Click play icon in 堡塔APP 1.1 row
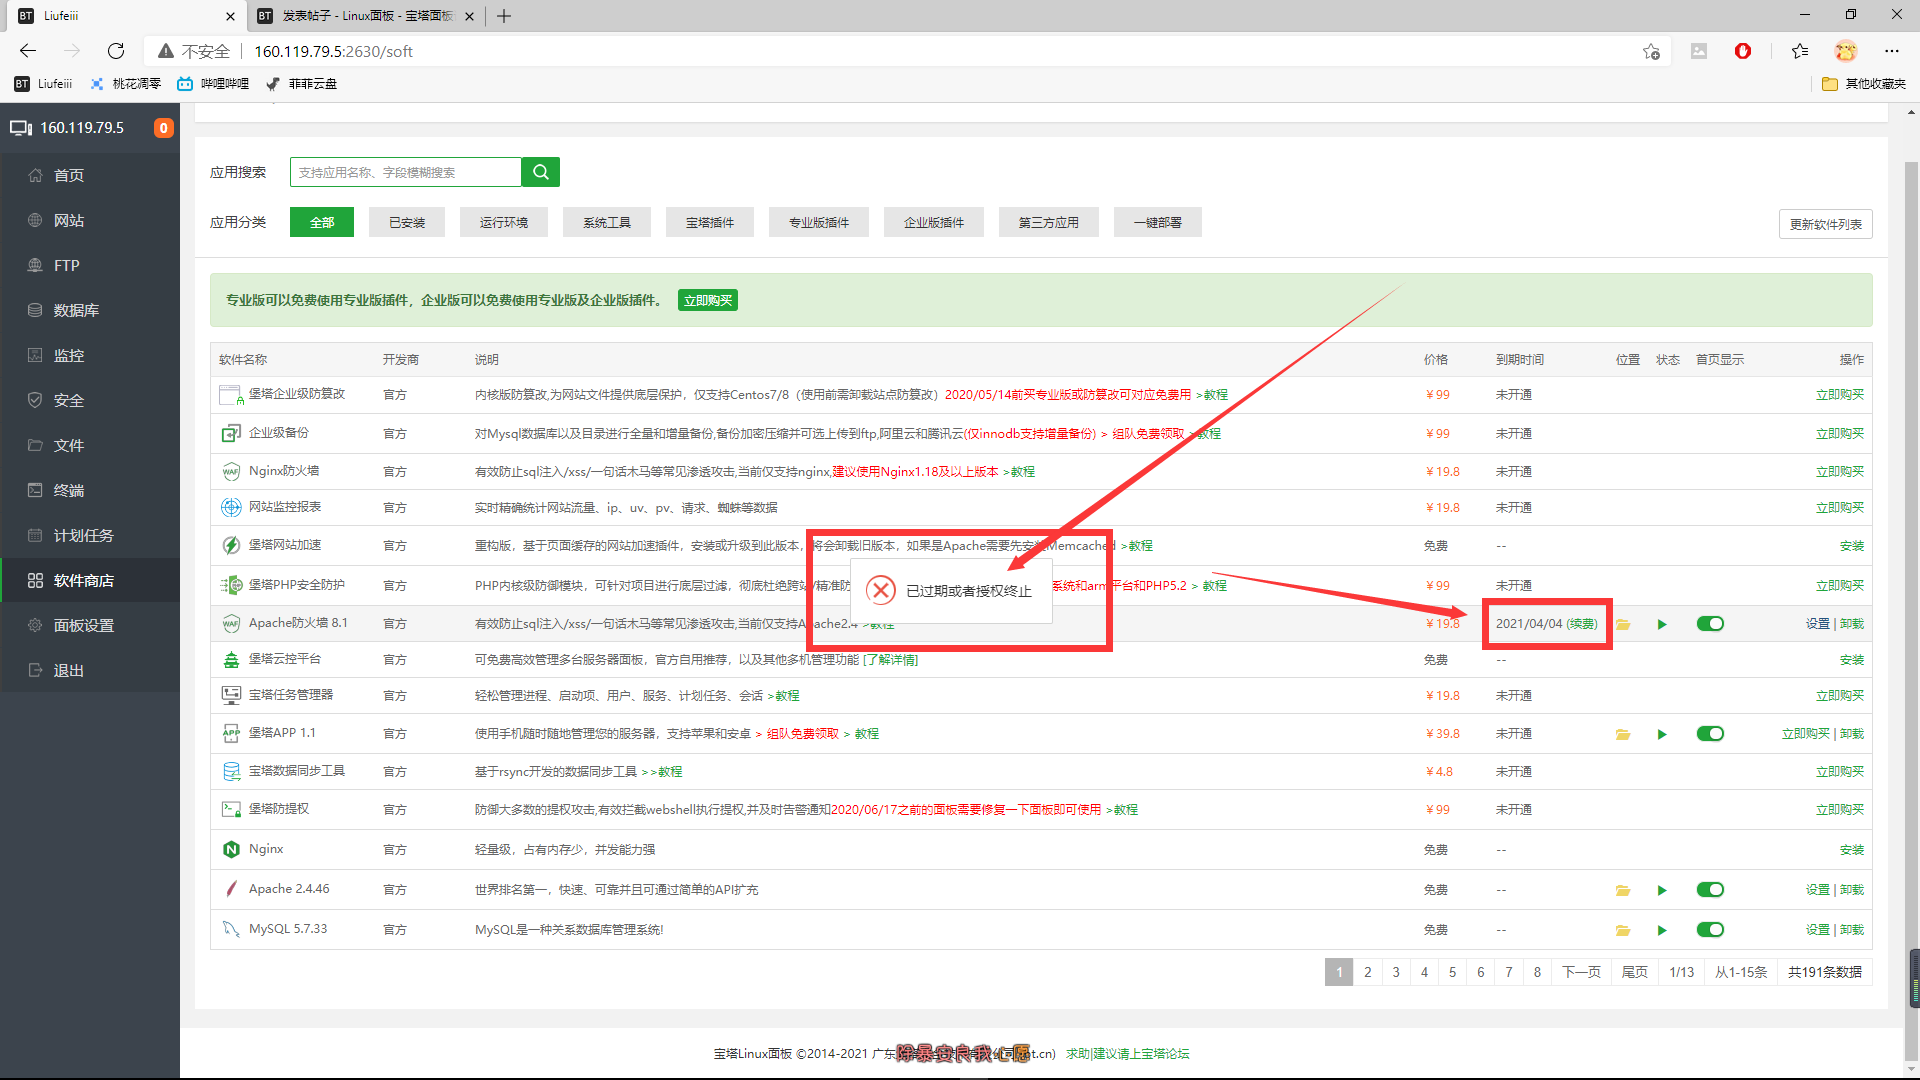This screenshot has height=1080, width=1920. [1662, 734]
